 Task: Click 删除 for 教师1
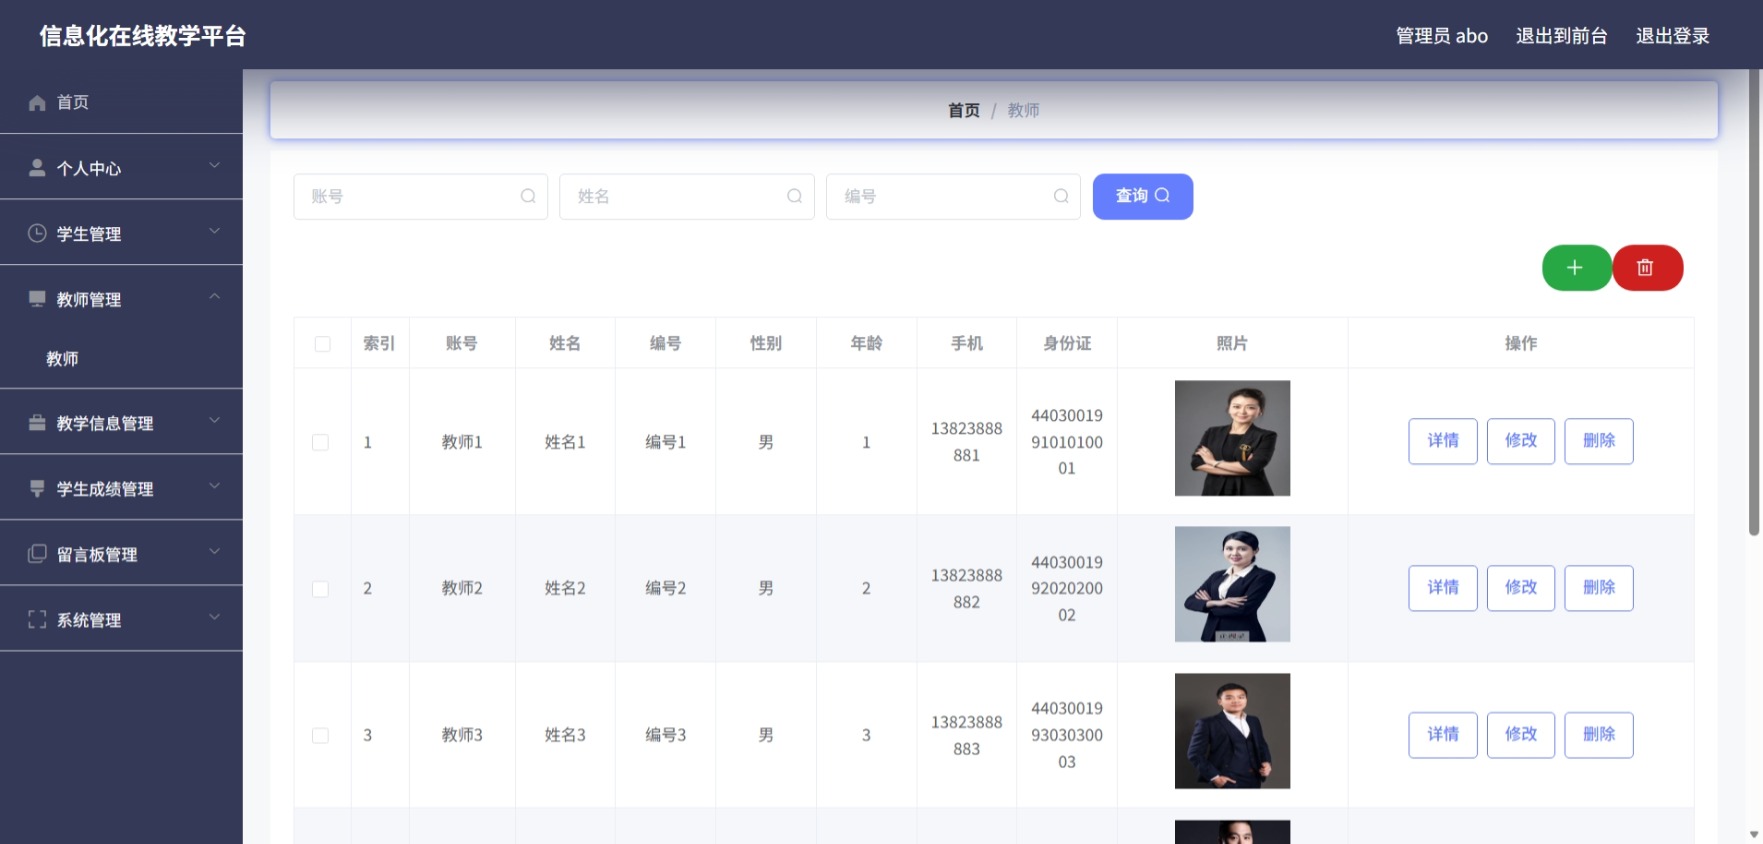pos(1599,441)
